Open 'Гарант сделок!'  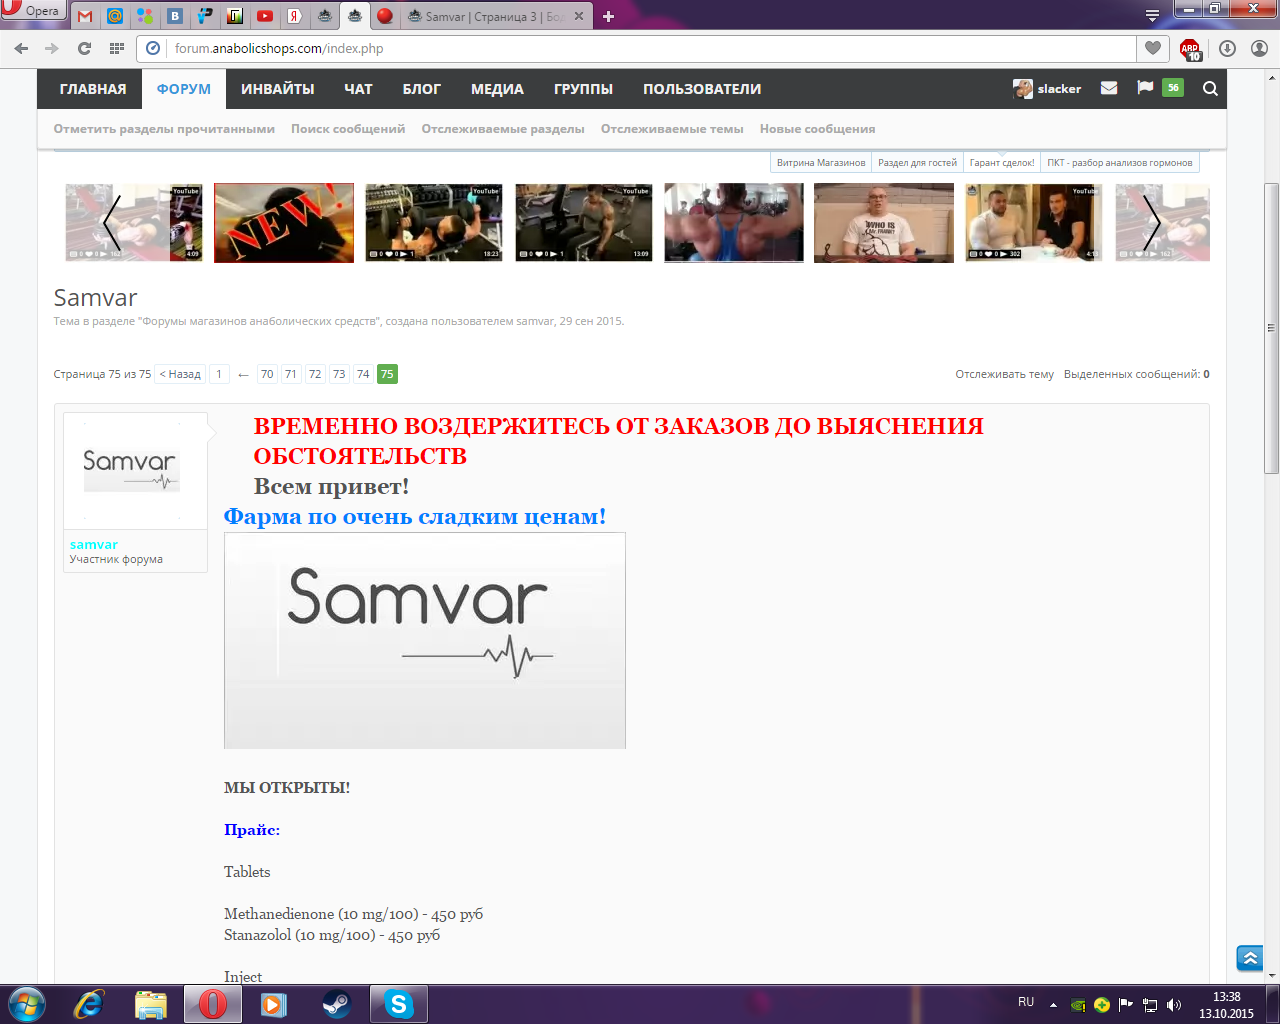[1002, 162]
